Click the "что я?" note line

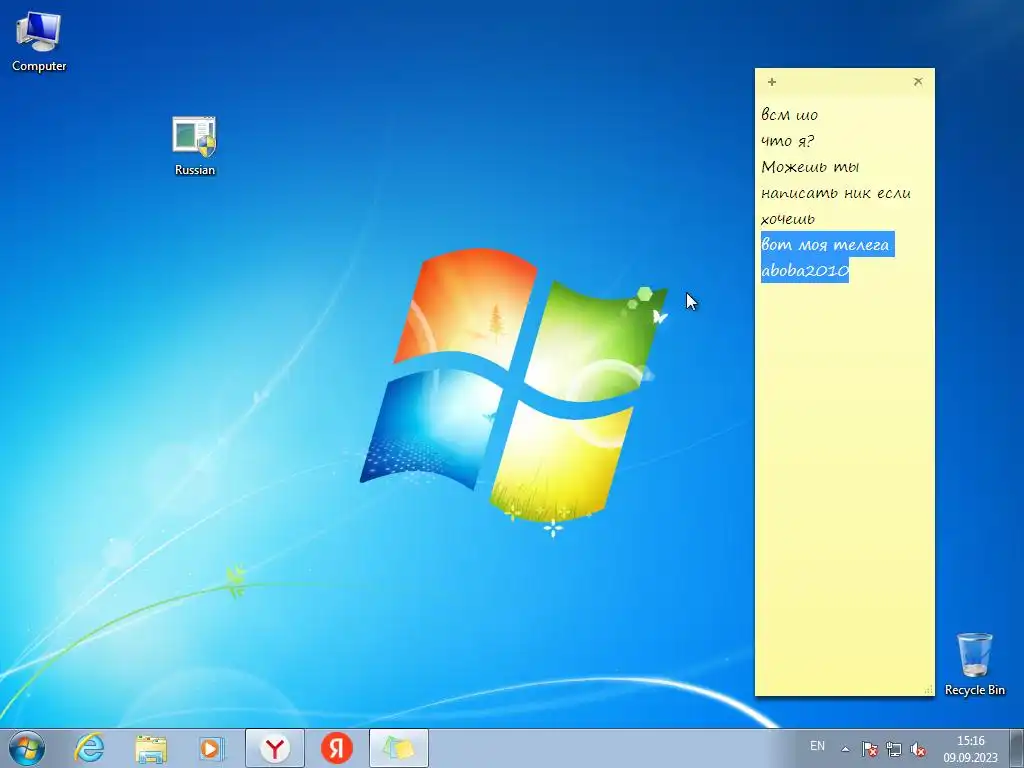788,141
